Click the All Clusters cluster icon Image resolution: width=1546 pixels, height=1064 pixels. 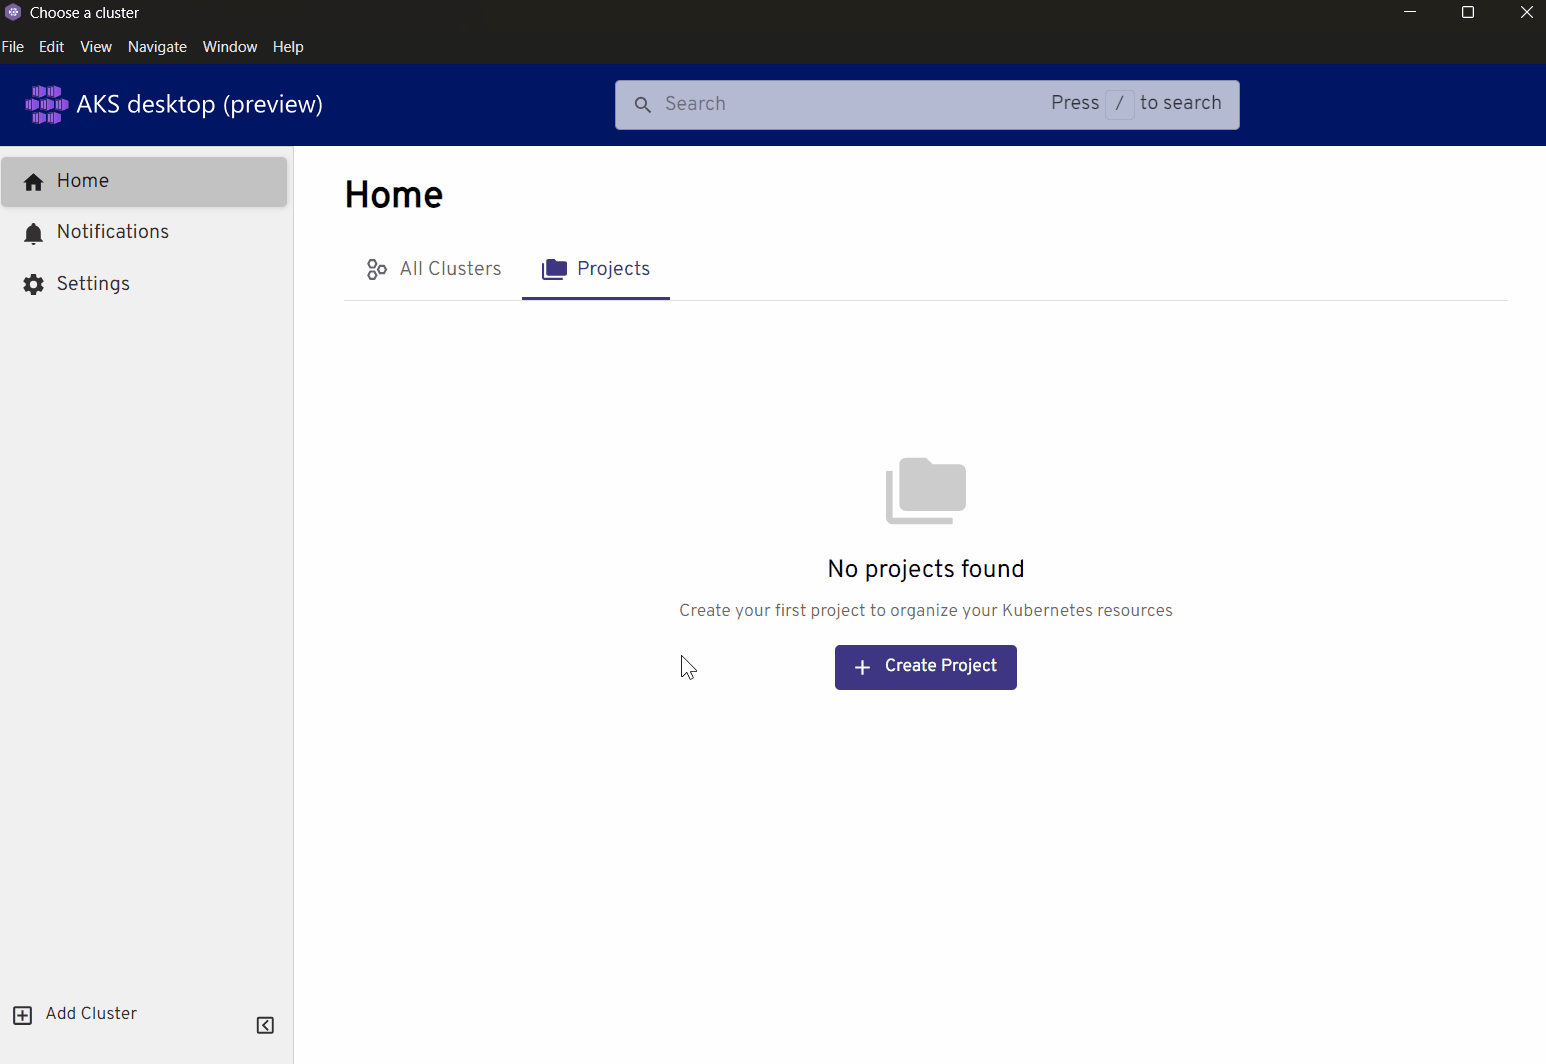376,269
